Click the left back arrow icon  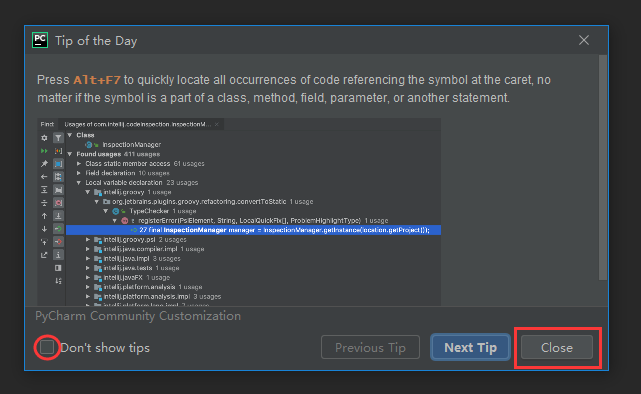coord(44,177)
